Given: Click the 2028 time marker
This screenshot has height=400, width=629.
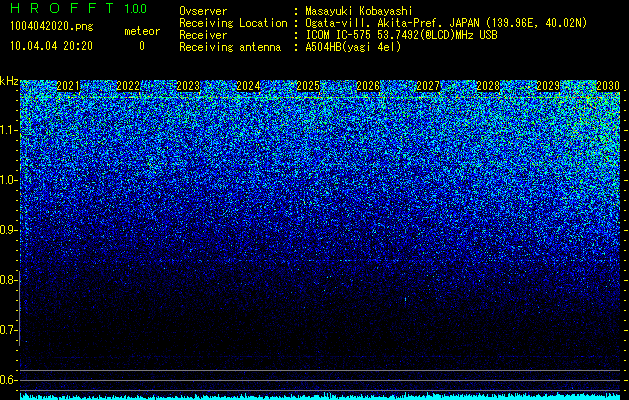Looking at the screenshot, I should [x=488, y=86].
